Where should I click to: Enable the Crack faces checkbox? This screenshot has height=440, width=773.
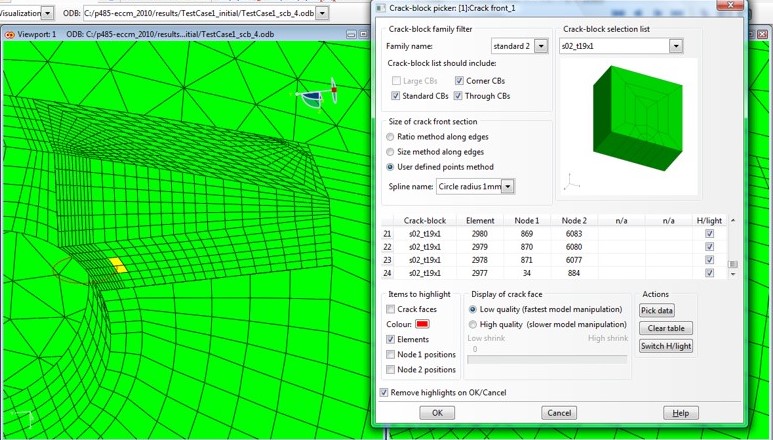391,309
